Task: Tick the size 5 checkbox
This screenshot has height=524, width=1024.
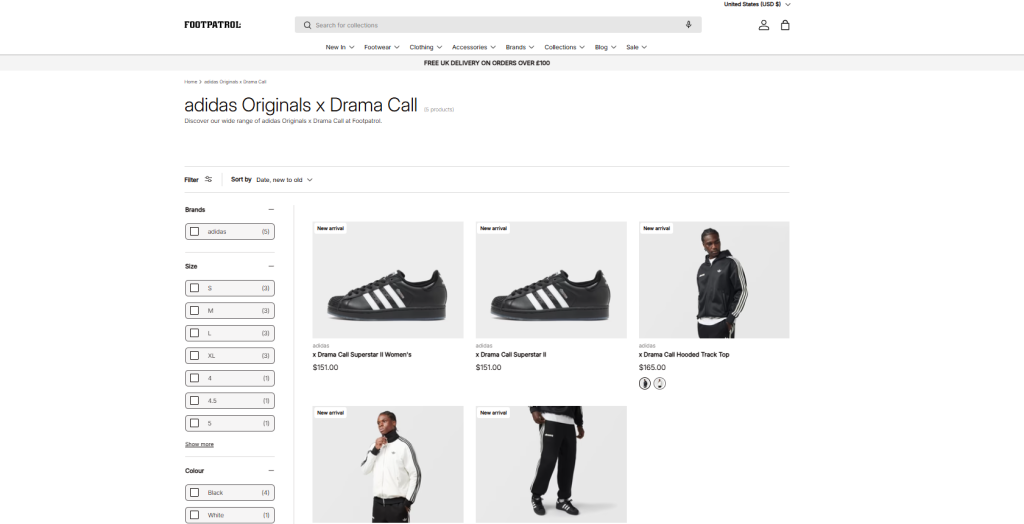Action: click(195, 423)
